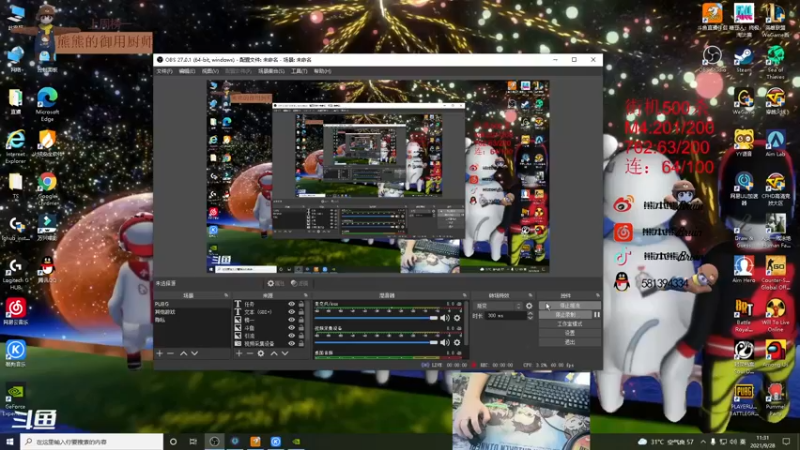This screenshot has width=800, height=450.
Task: Toggle the lock on the 视频采集设备 source
Action: coord(301,343)
